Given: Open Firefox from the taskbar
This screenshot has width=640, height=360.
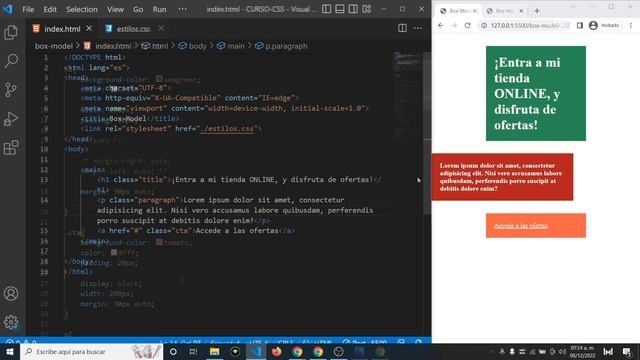Looking at the screenshot, I should 276,351.
